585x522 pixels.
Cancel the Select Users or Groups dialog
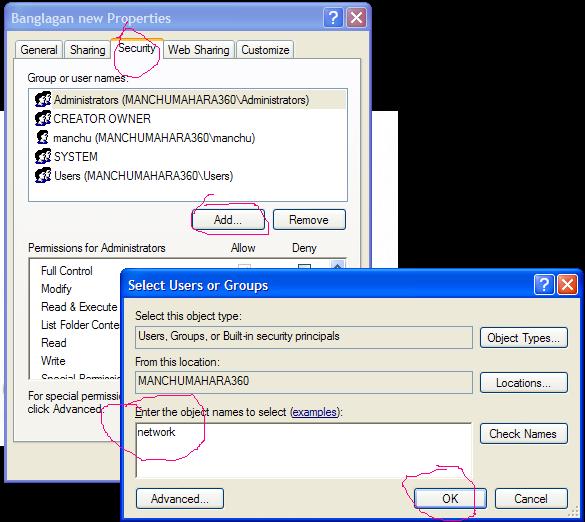[531, 499]
